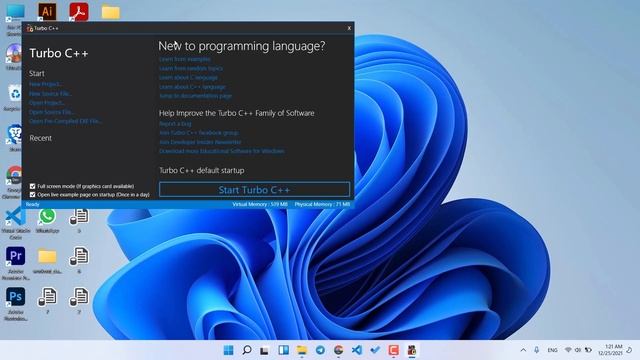The width and height of the screenshot is (640, 360).
Task: Select the Adobe Illustrator desktop icon
Action: point(47,11)
